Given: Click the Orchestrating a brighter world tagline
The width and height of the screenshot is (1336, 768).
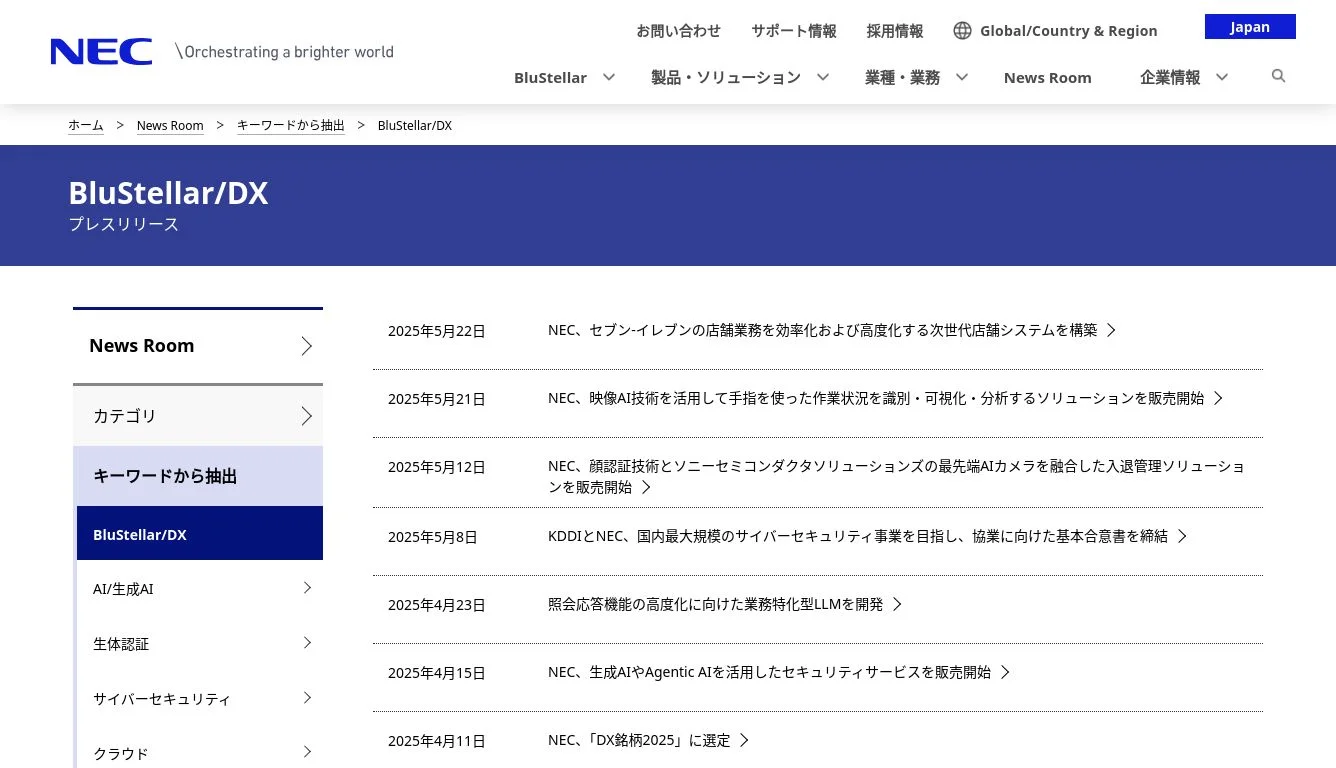Looking at the screenshot, I should 284,52.
